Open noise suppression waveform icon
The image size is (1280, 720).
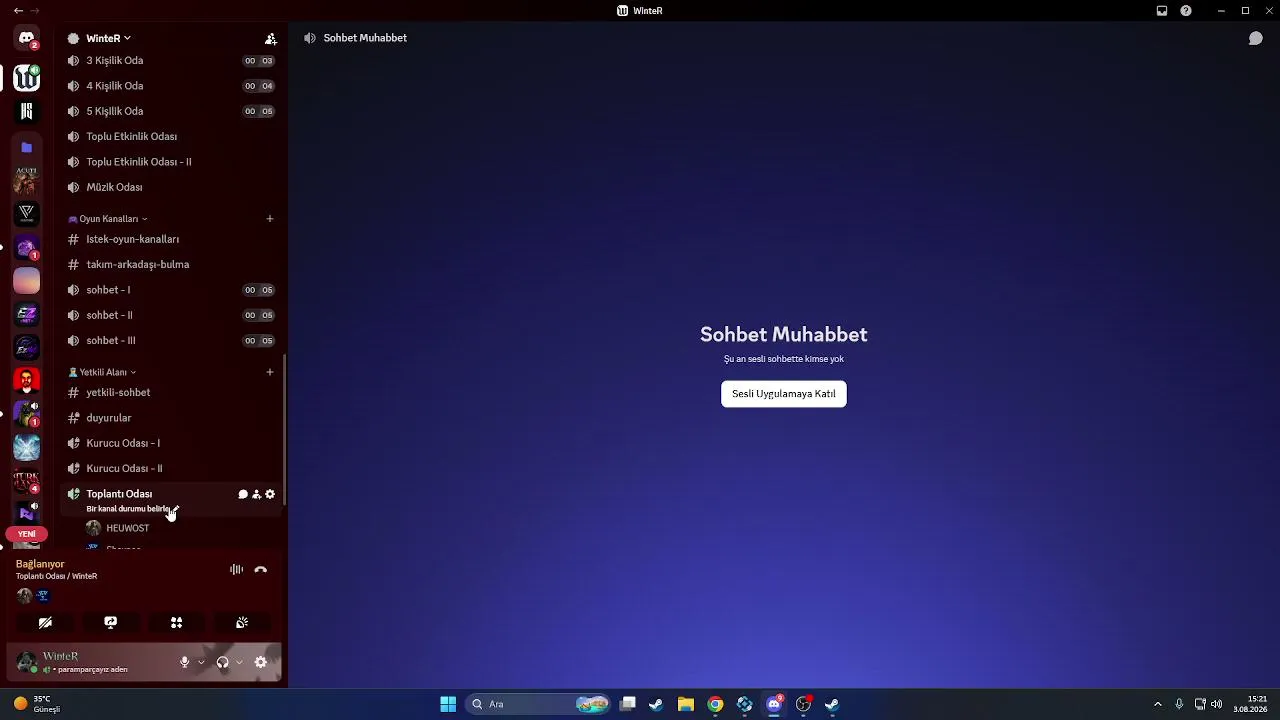[236, 569]
